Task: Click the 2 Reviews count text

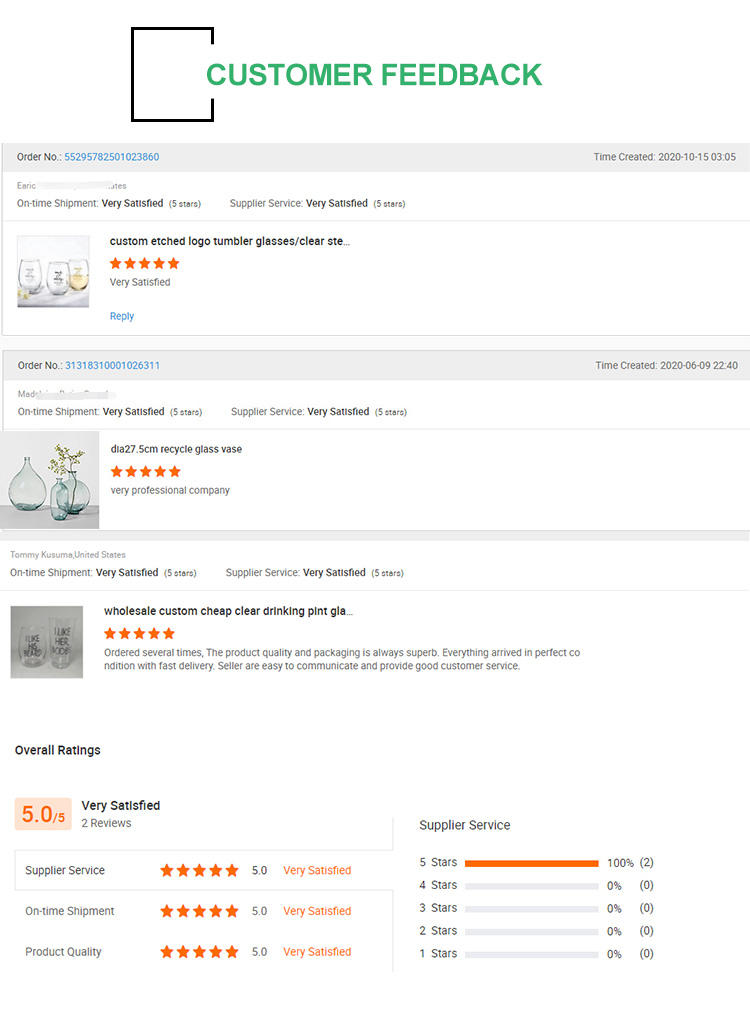Action: click(106, 823)
